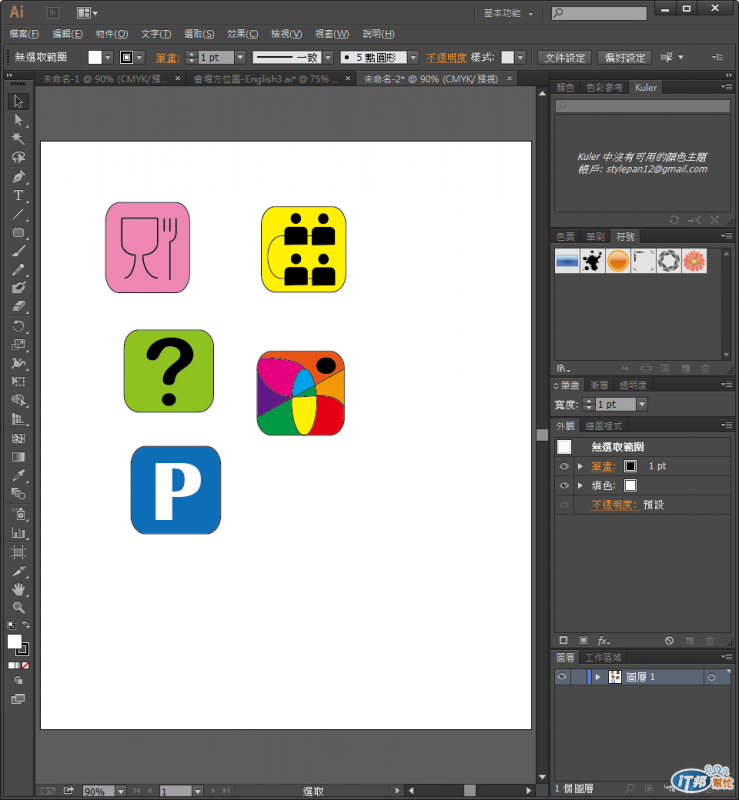The height and width of the screenshot is (800, 739).
Task: Select the Type tool
Action: 18,195
